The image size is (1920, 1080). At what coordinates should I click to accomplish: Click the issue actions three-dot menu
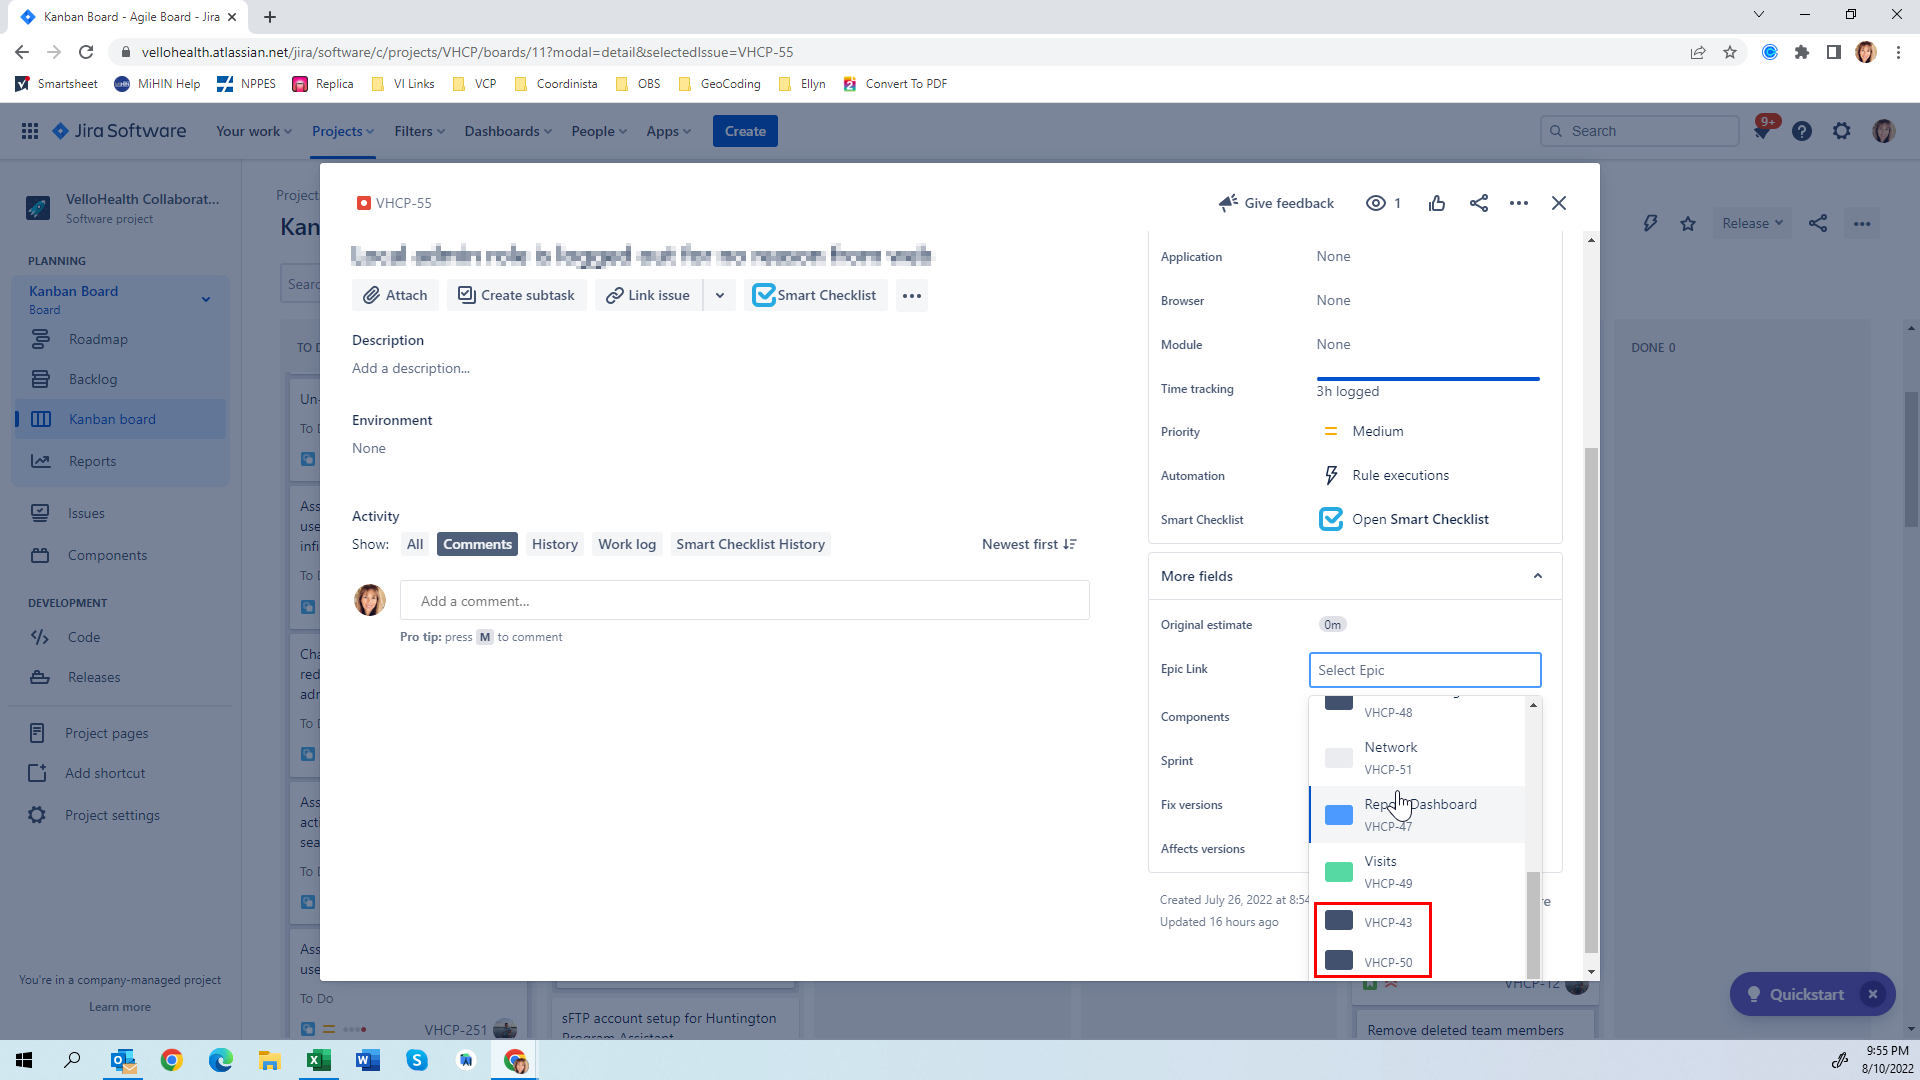[x=1519, y=203]
